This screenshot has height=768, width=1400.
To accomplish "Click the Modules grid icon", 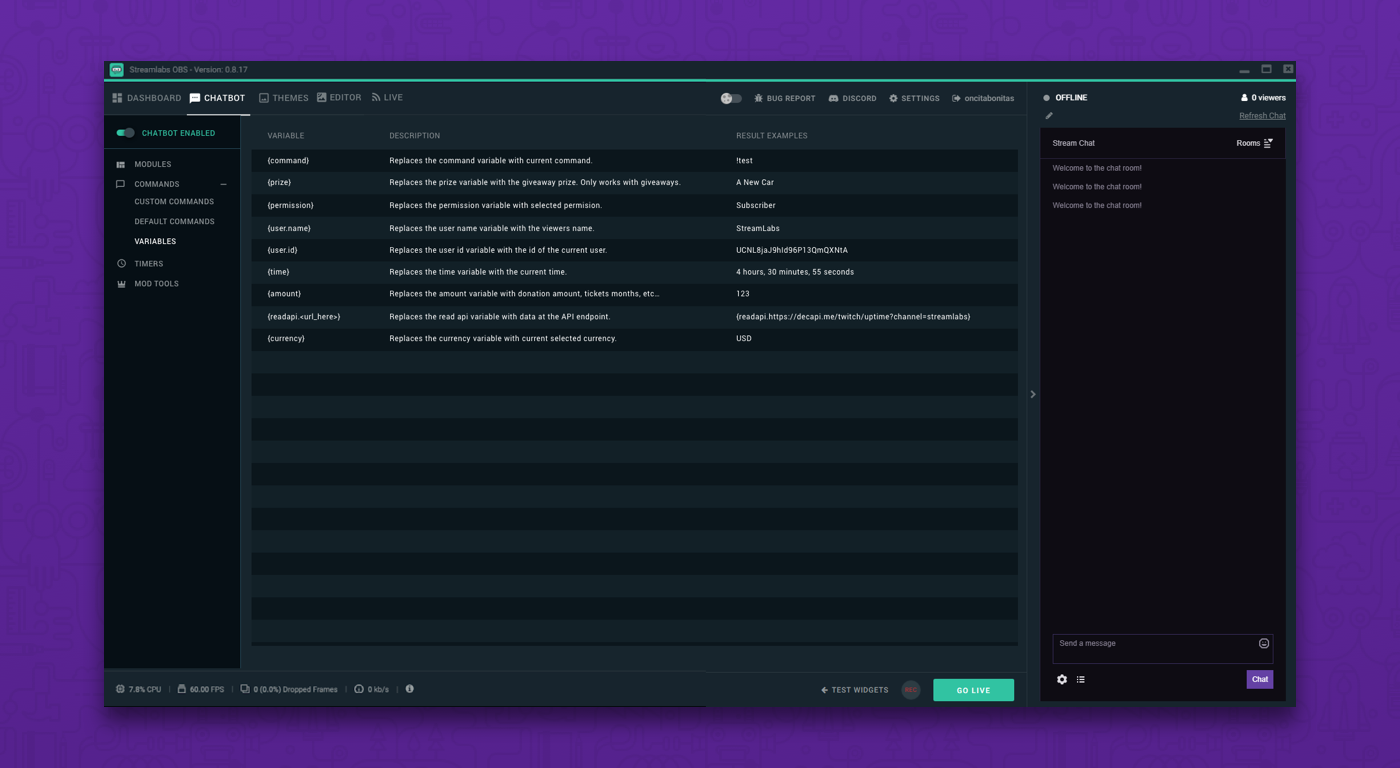I will (x=121, y=164).
